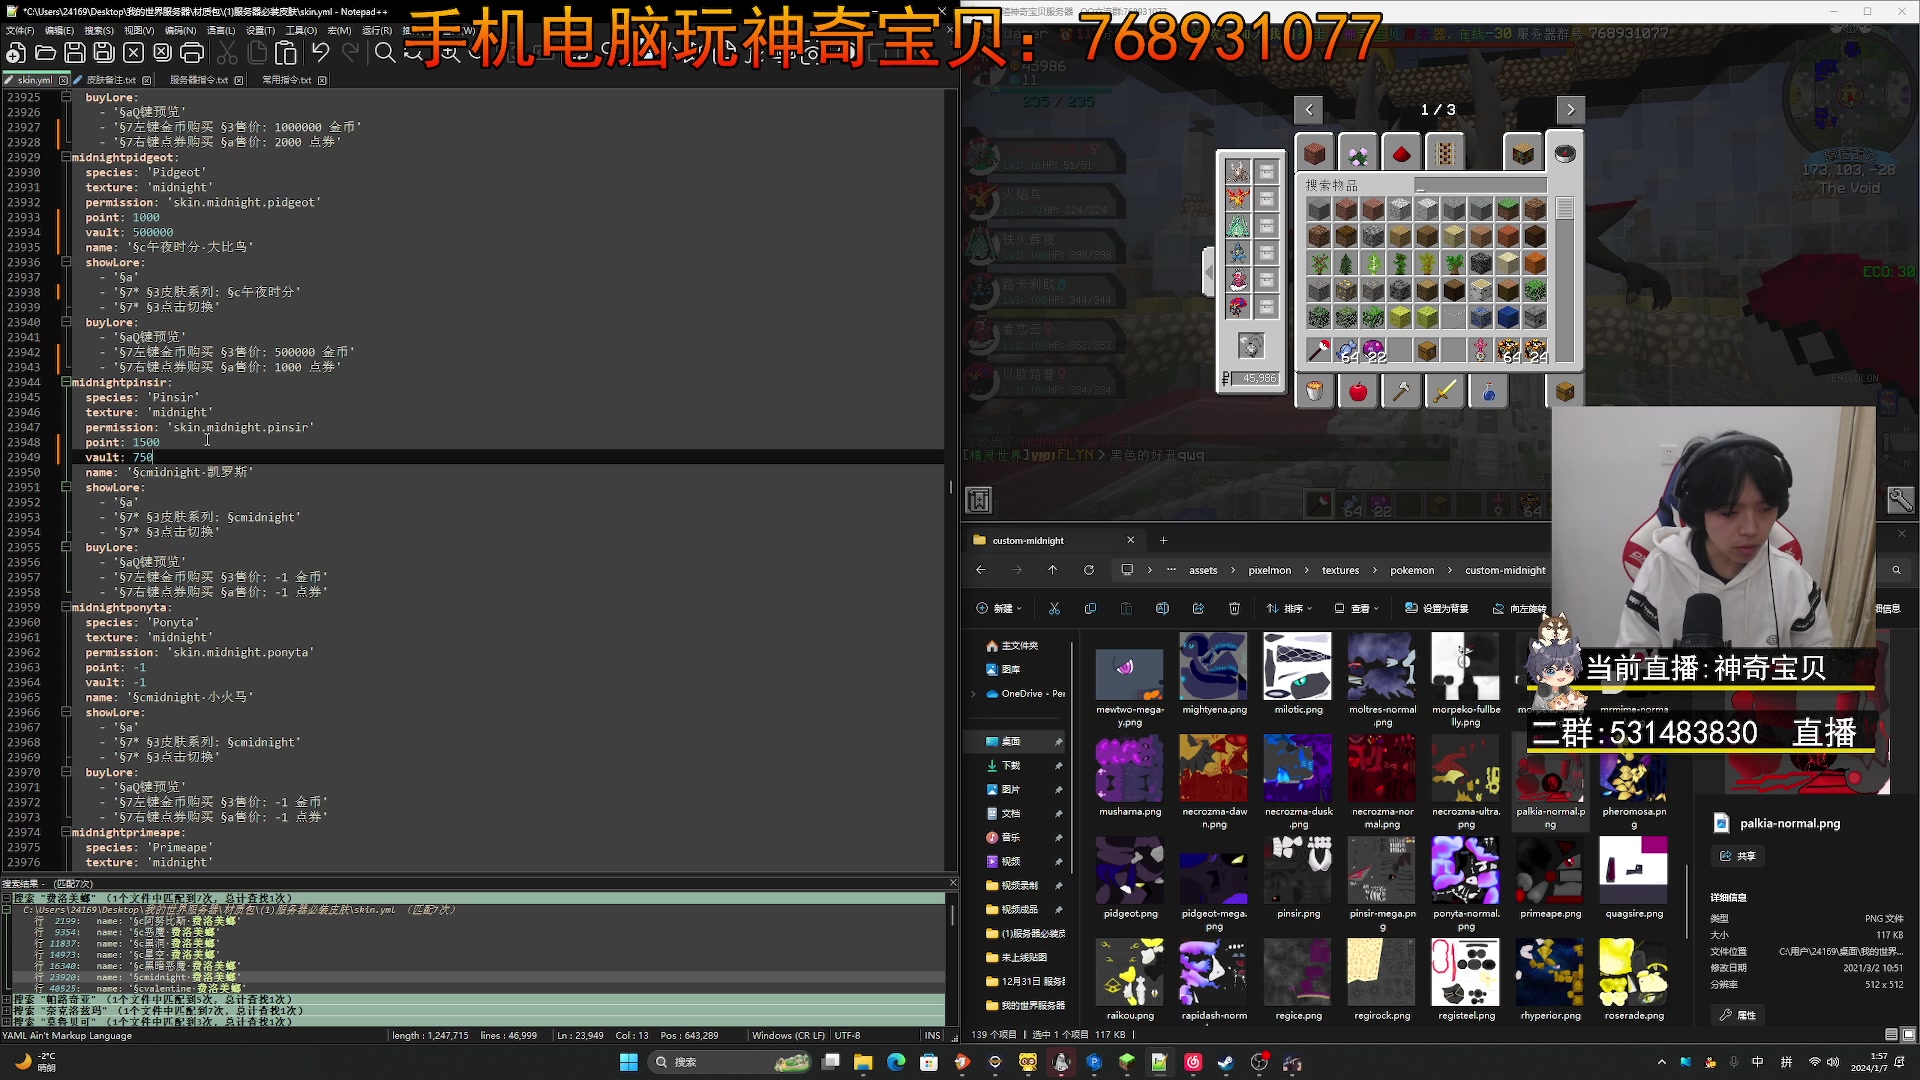
Task: Click the Close document icon in Notepad++ toolbar
Action: tap(133, 53)
